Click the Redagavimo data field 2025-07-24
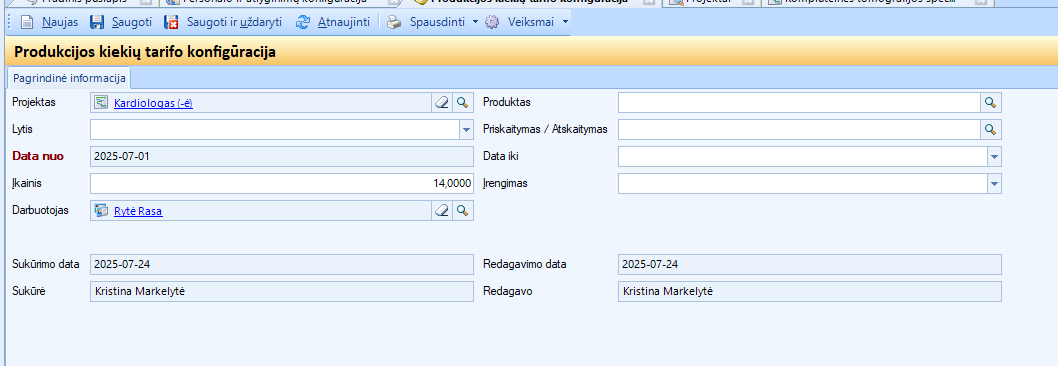 (810, 264)
